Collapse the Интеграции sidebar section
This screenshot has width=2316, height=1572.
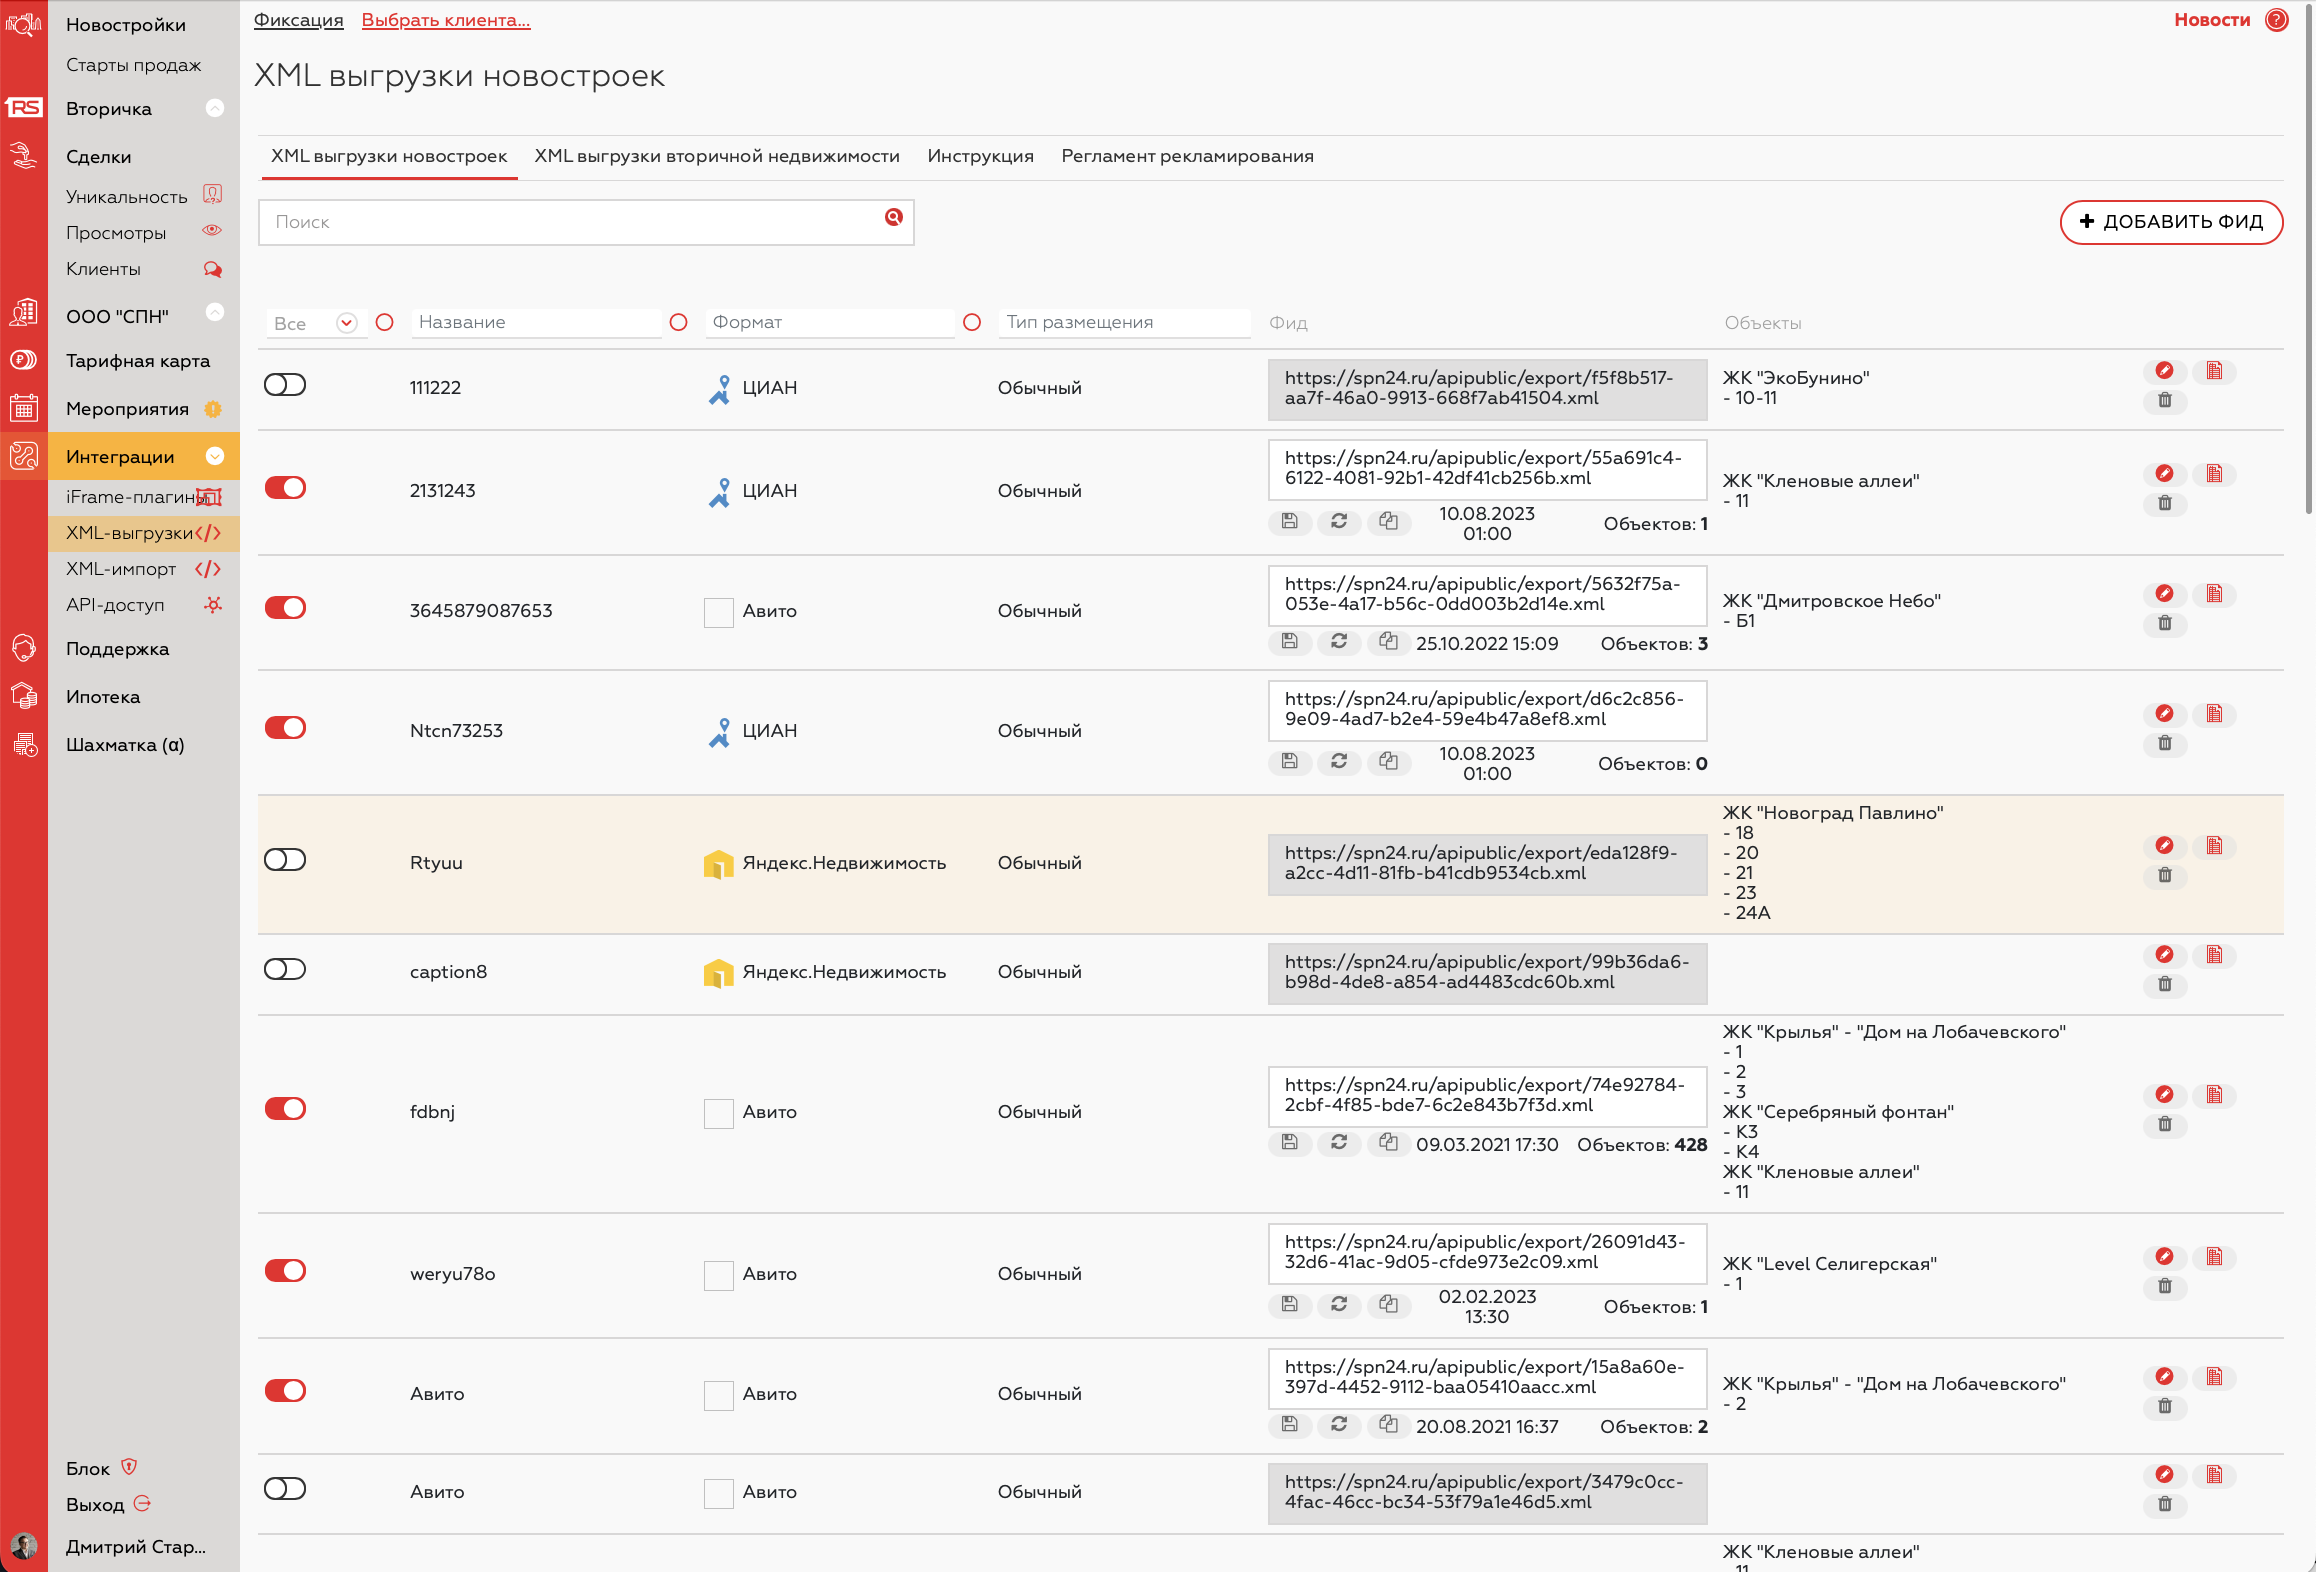pyautogui.click(x=214, y=457)
